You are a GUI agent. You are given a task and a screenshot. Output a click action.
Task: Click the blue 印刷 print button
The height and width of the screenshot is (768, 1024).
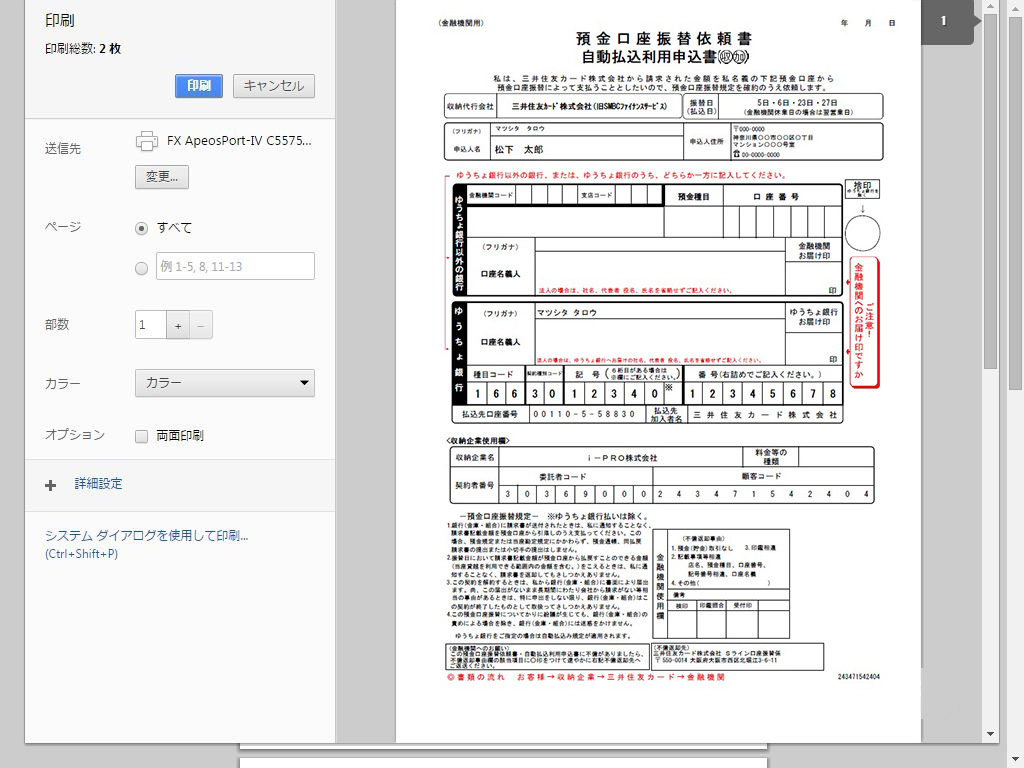tap(198, 86)
